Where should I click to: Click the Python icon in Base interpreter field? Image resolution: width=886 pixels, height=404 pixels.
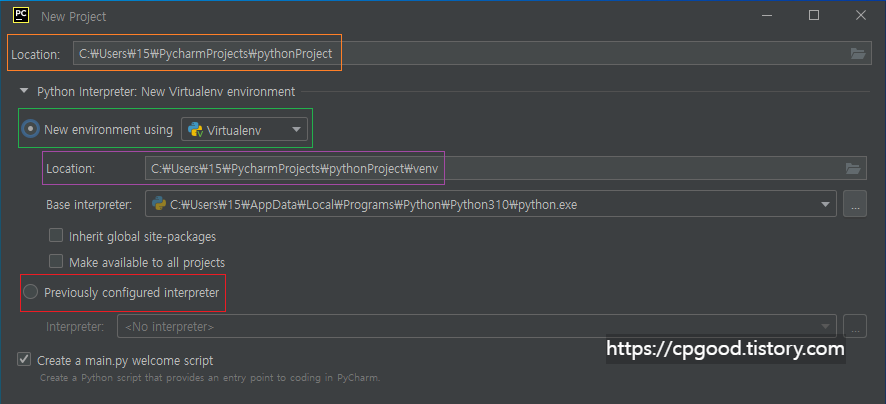159,203
